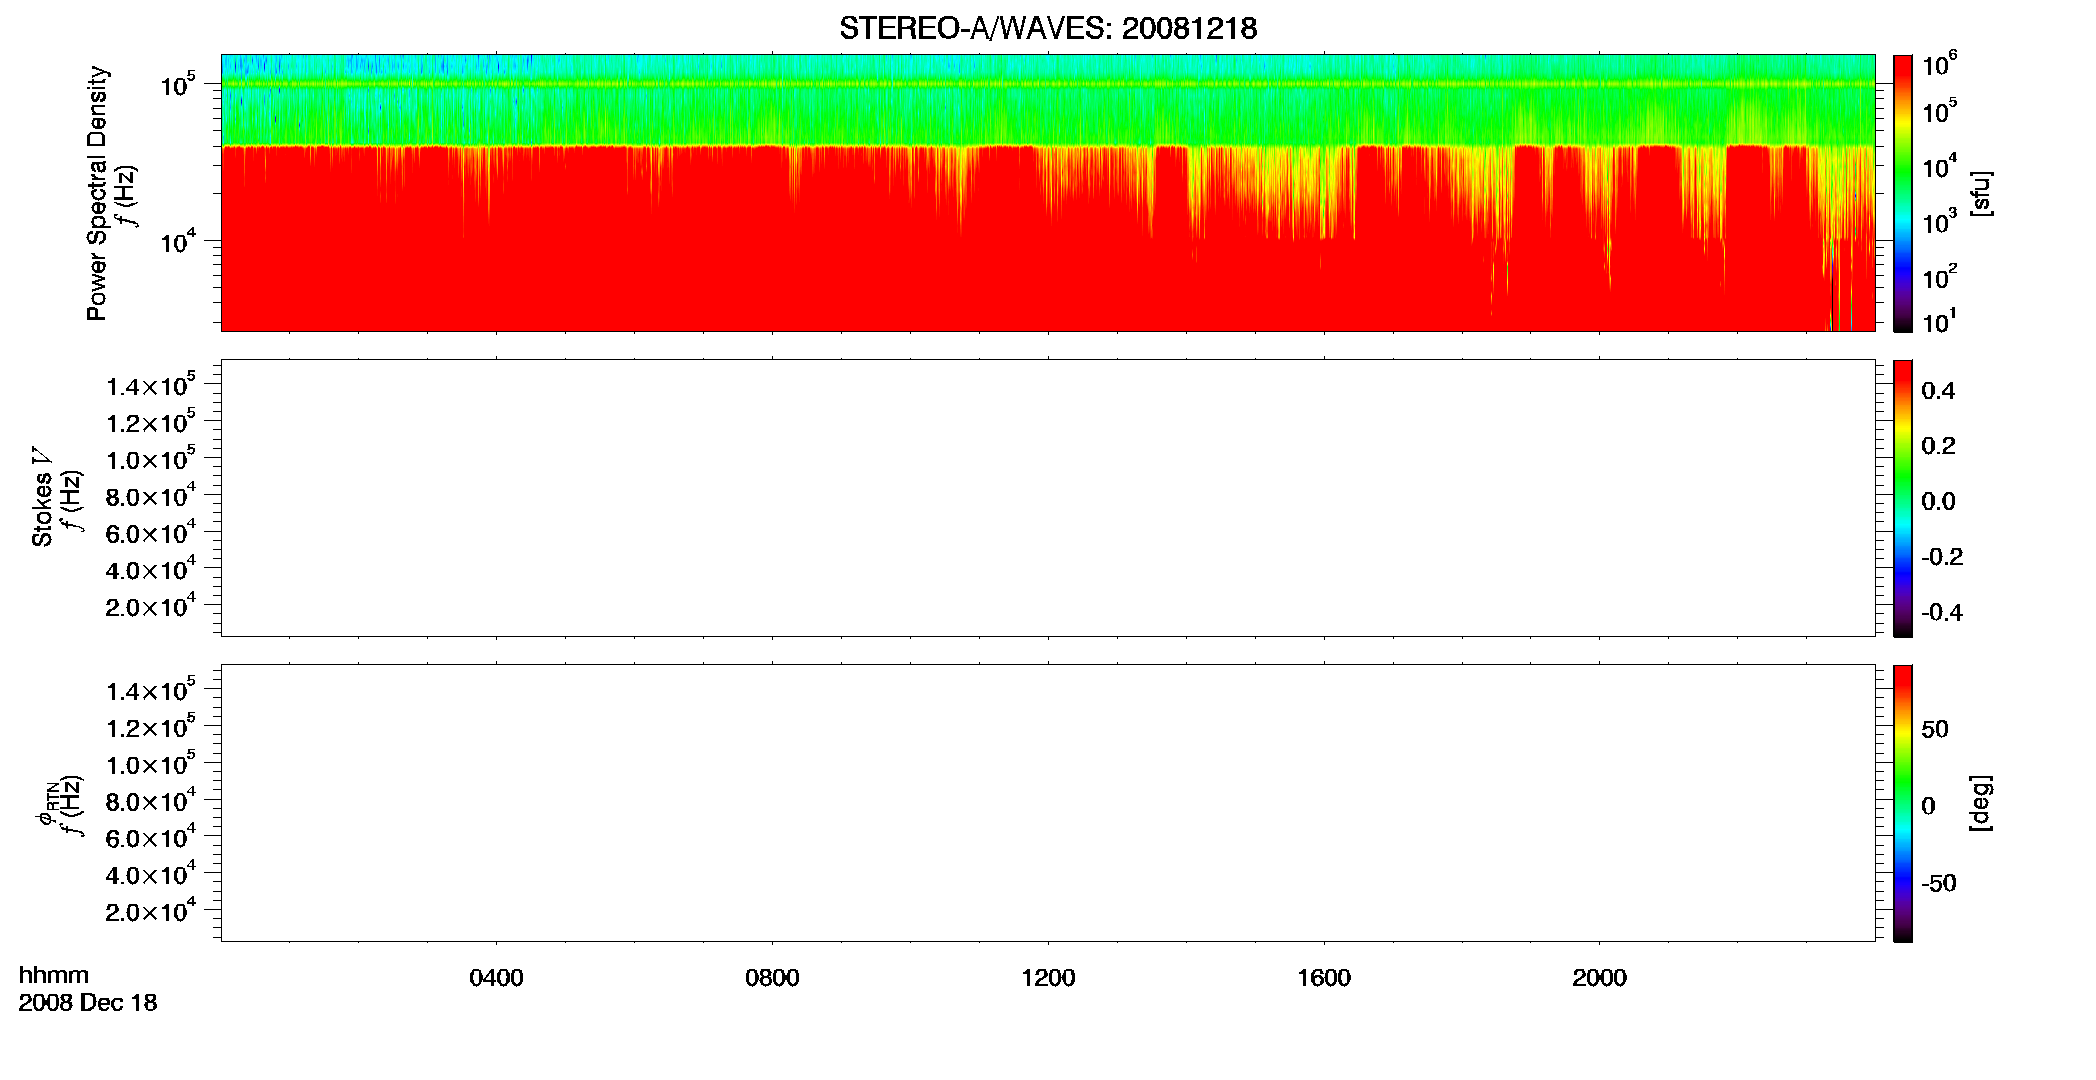The height and width of the screenshot is (1080, 2096).
Task: Click the empty phi RTN plot panel
Action: point(1048,803)
